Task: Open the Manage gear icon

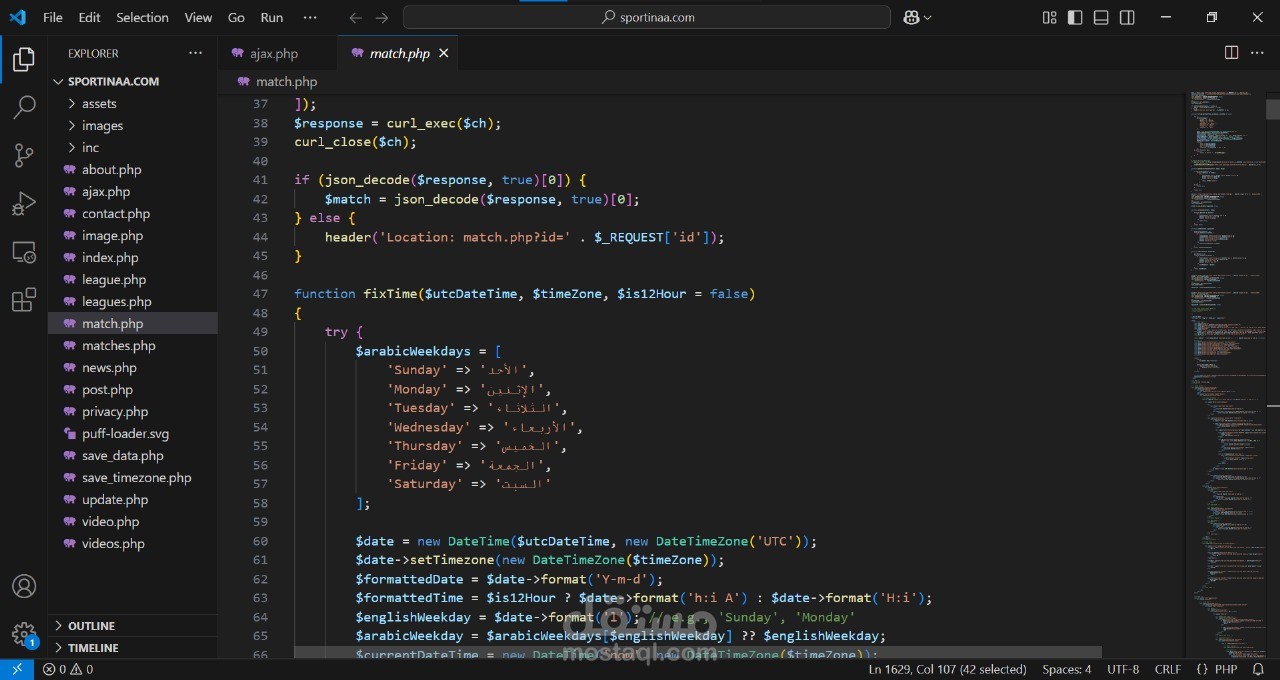Action: (24, 634)
